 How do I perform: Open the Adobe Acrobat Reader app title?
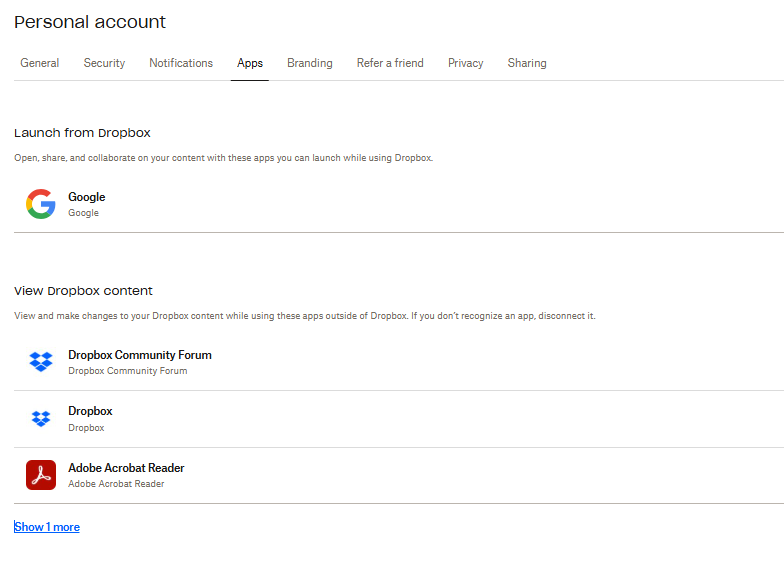tap(126, 468)
